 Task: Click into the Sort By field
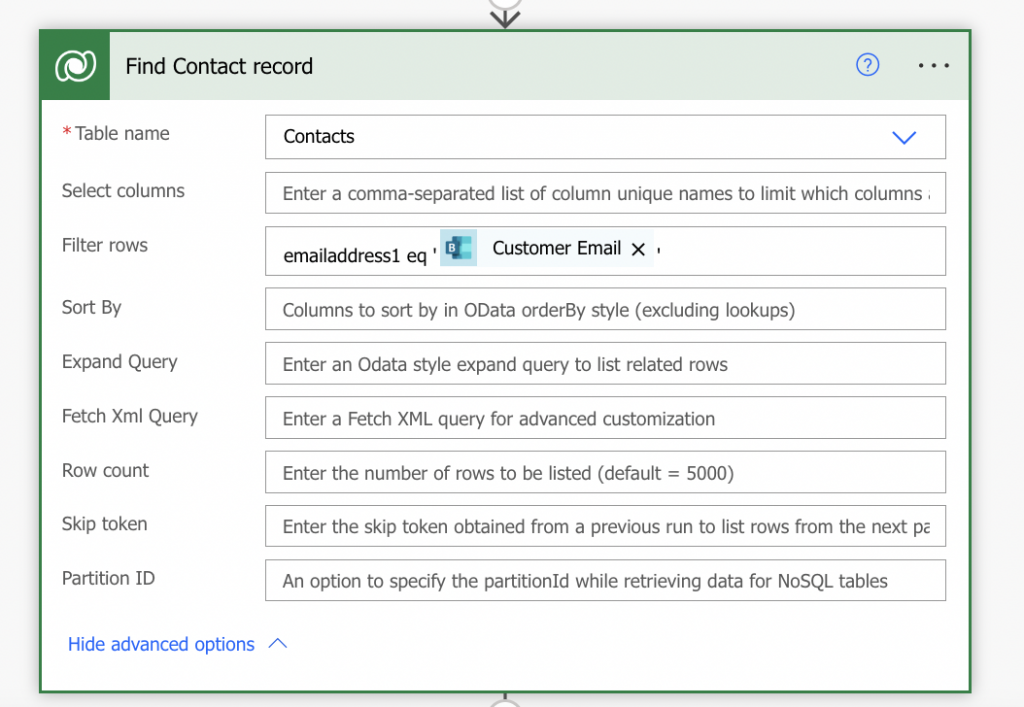(x=605, y=310)
